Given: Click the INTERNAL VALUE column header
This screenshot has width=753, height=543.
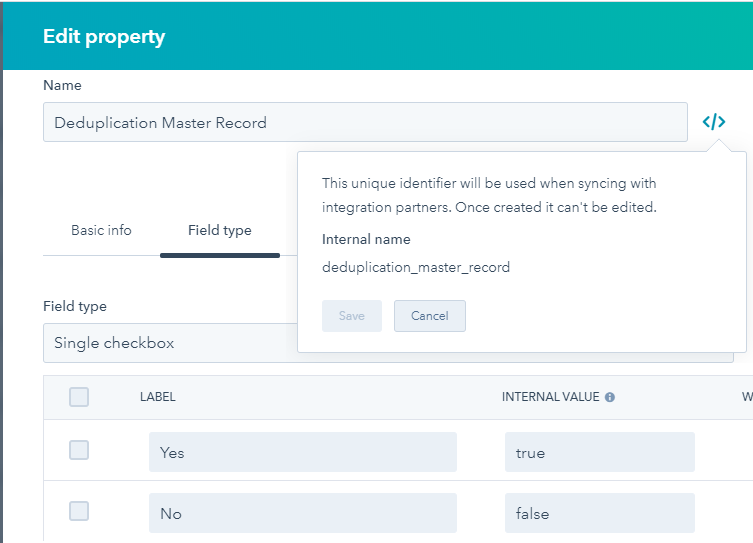Looking at the screenshot, I should tap(550, 397).
